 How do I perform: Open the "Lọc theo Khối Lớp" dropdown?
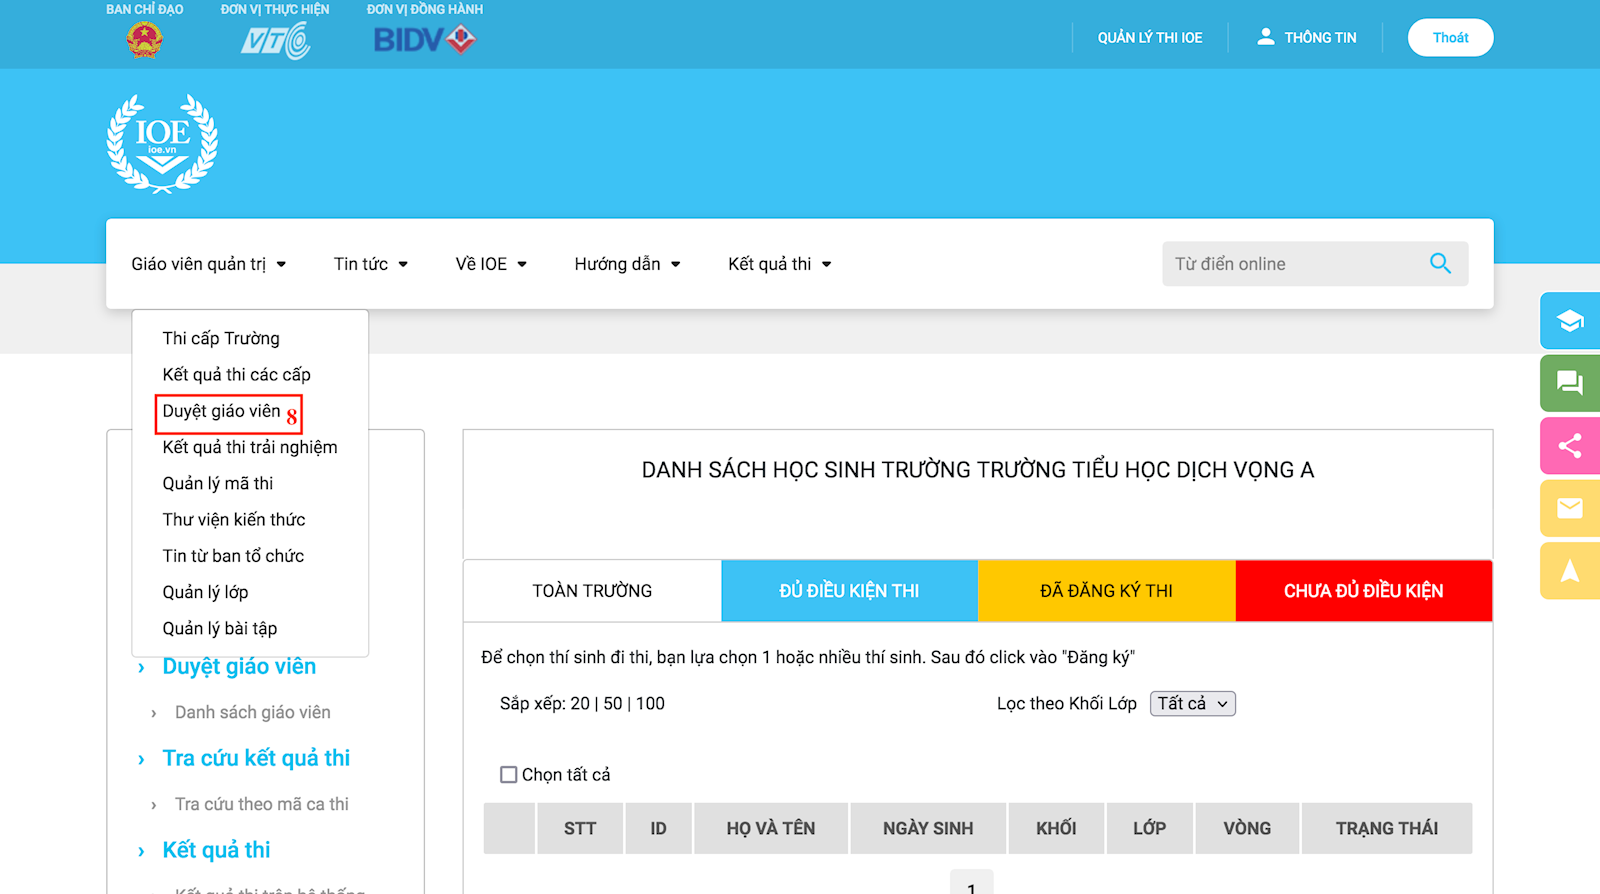pos(1192,704)
